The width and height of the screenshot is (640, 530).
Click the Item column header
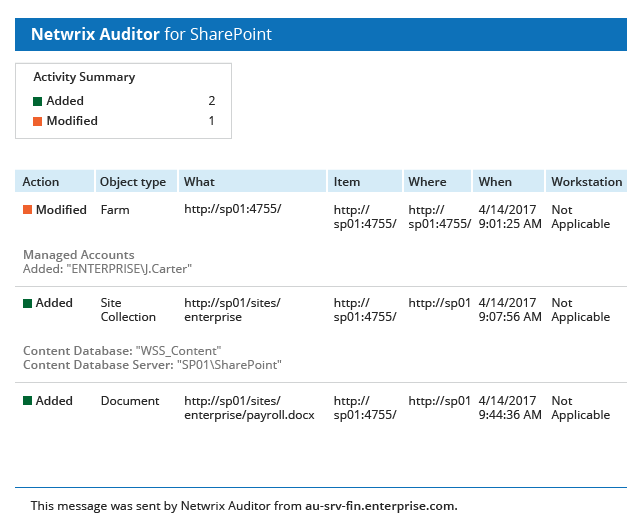click(x=347, y=182)
